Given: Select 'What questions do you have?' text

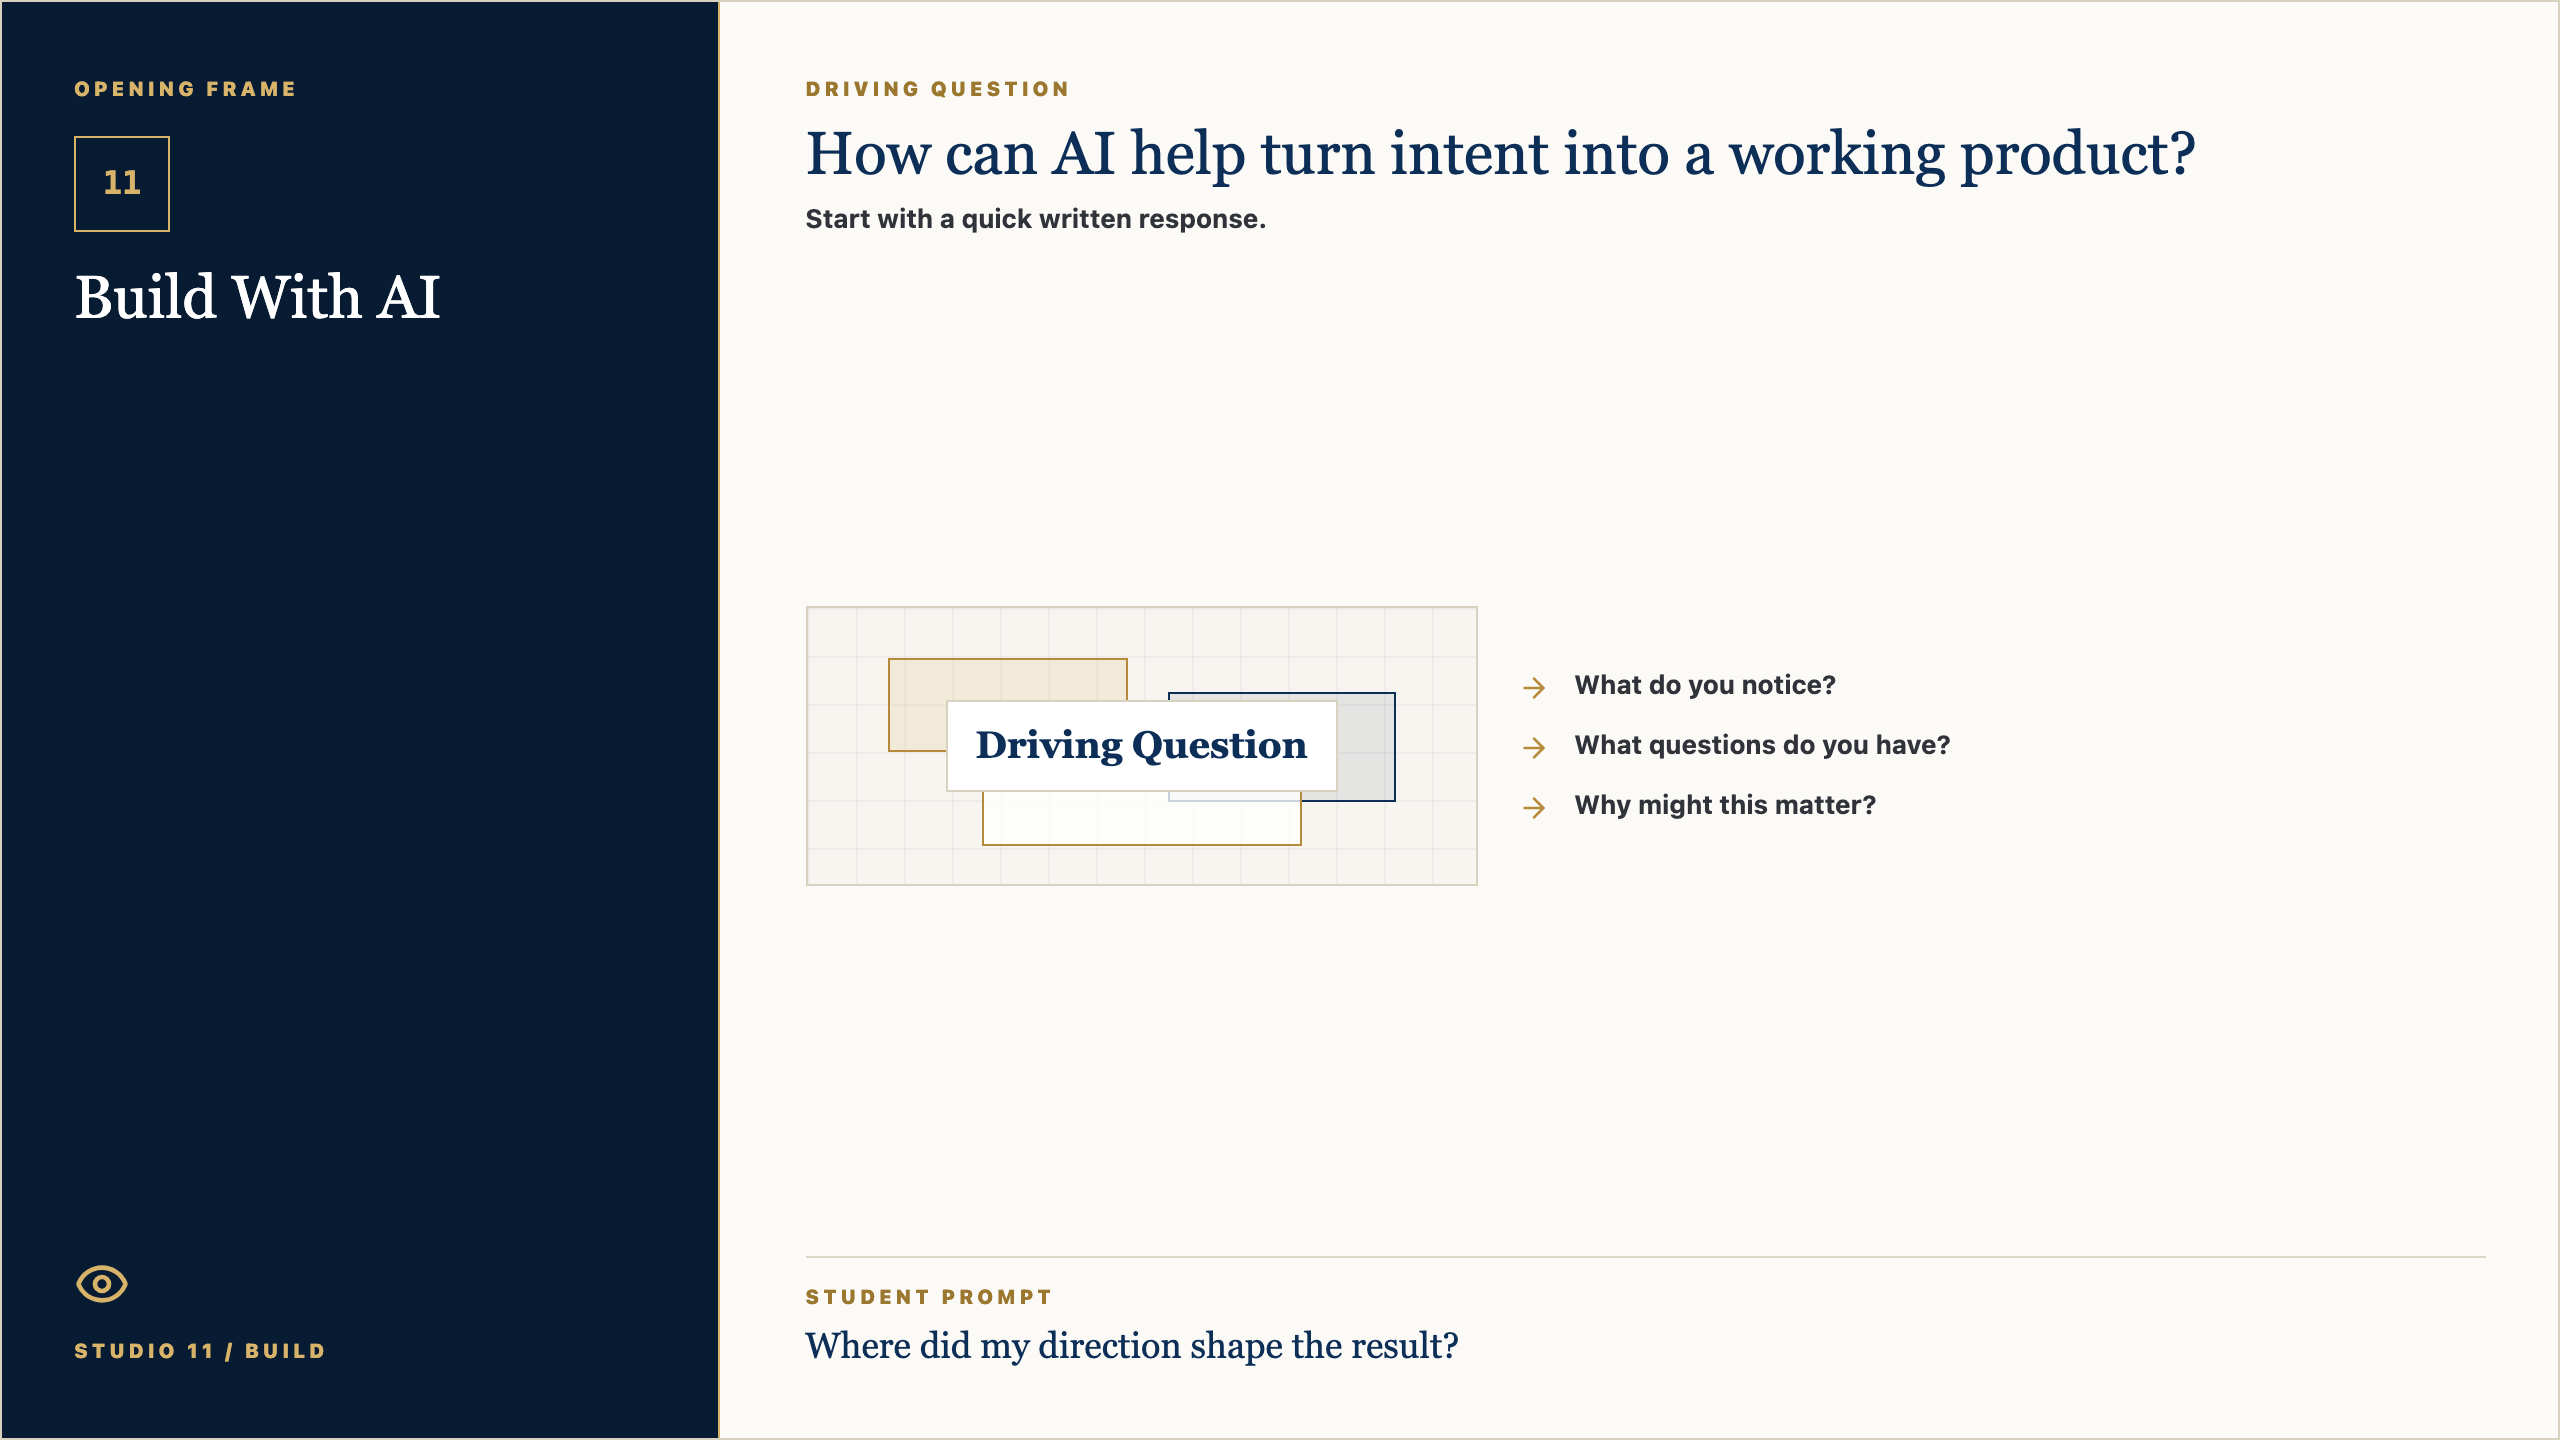Looking at the screenshot, I should tap(1762, 746).
